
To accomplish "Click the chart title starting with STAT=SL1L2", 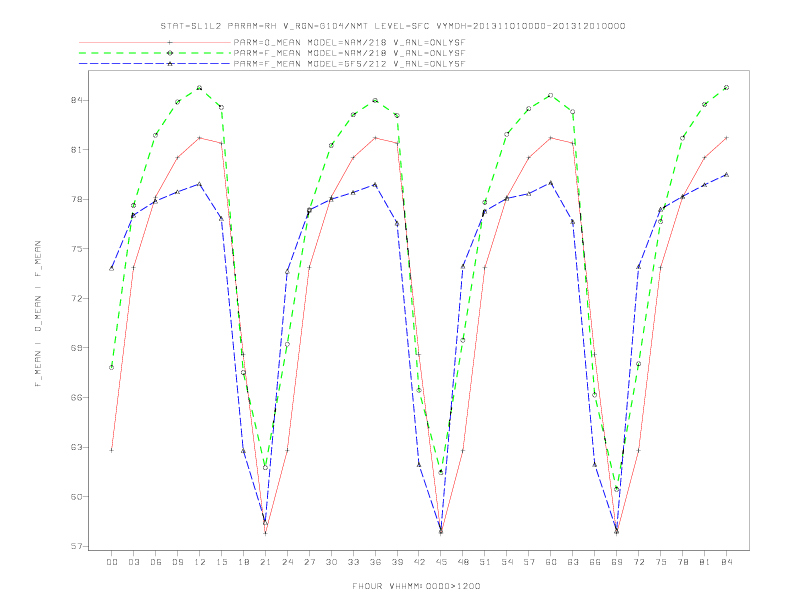I will tap(393, 26).
